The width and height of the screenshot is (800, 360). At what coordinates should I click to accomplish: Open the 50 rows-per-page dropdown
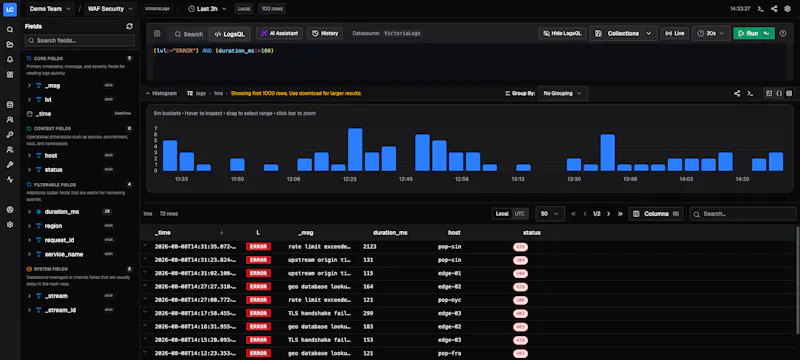click(550, 214)
